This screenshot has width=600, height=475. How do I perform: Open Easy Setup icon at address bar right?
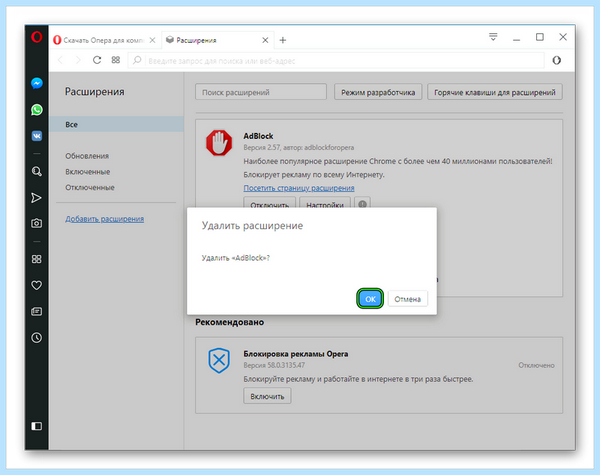point(557,60)
